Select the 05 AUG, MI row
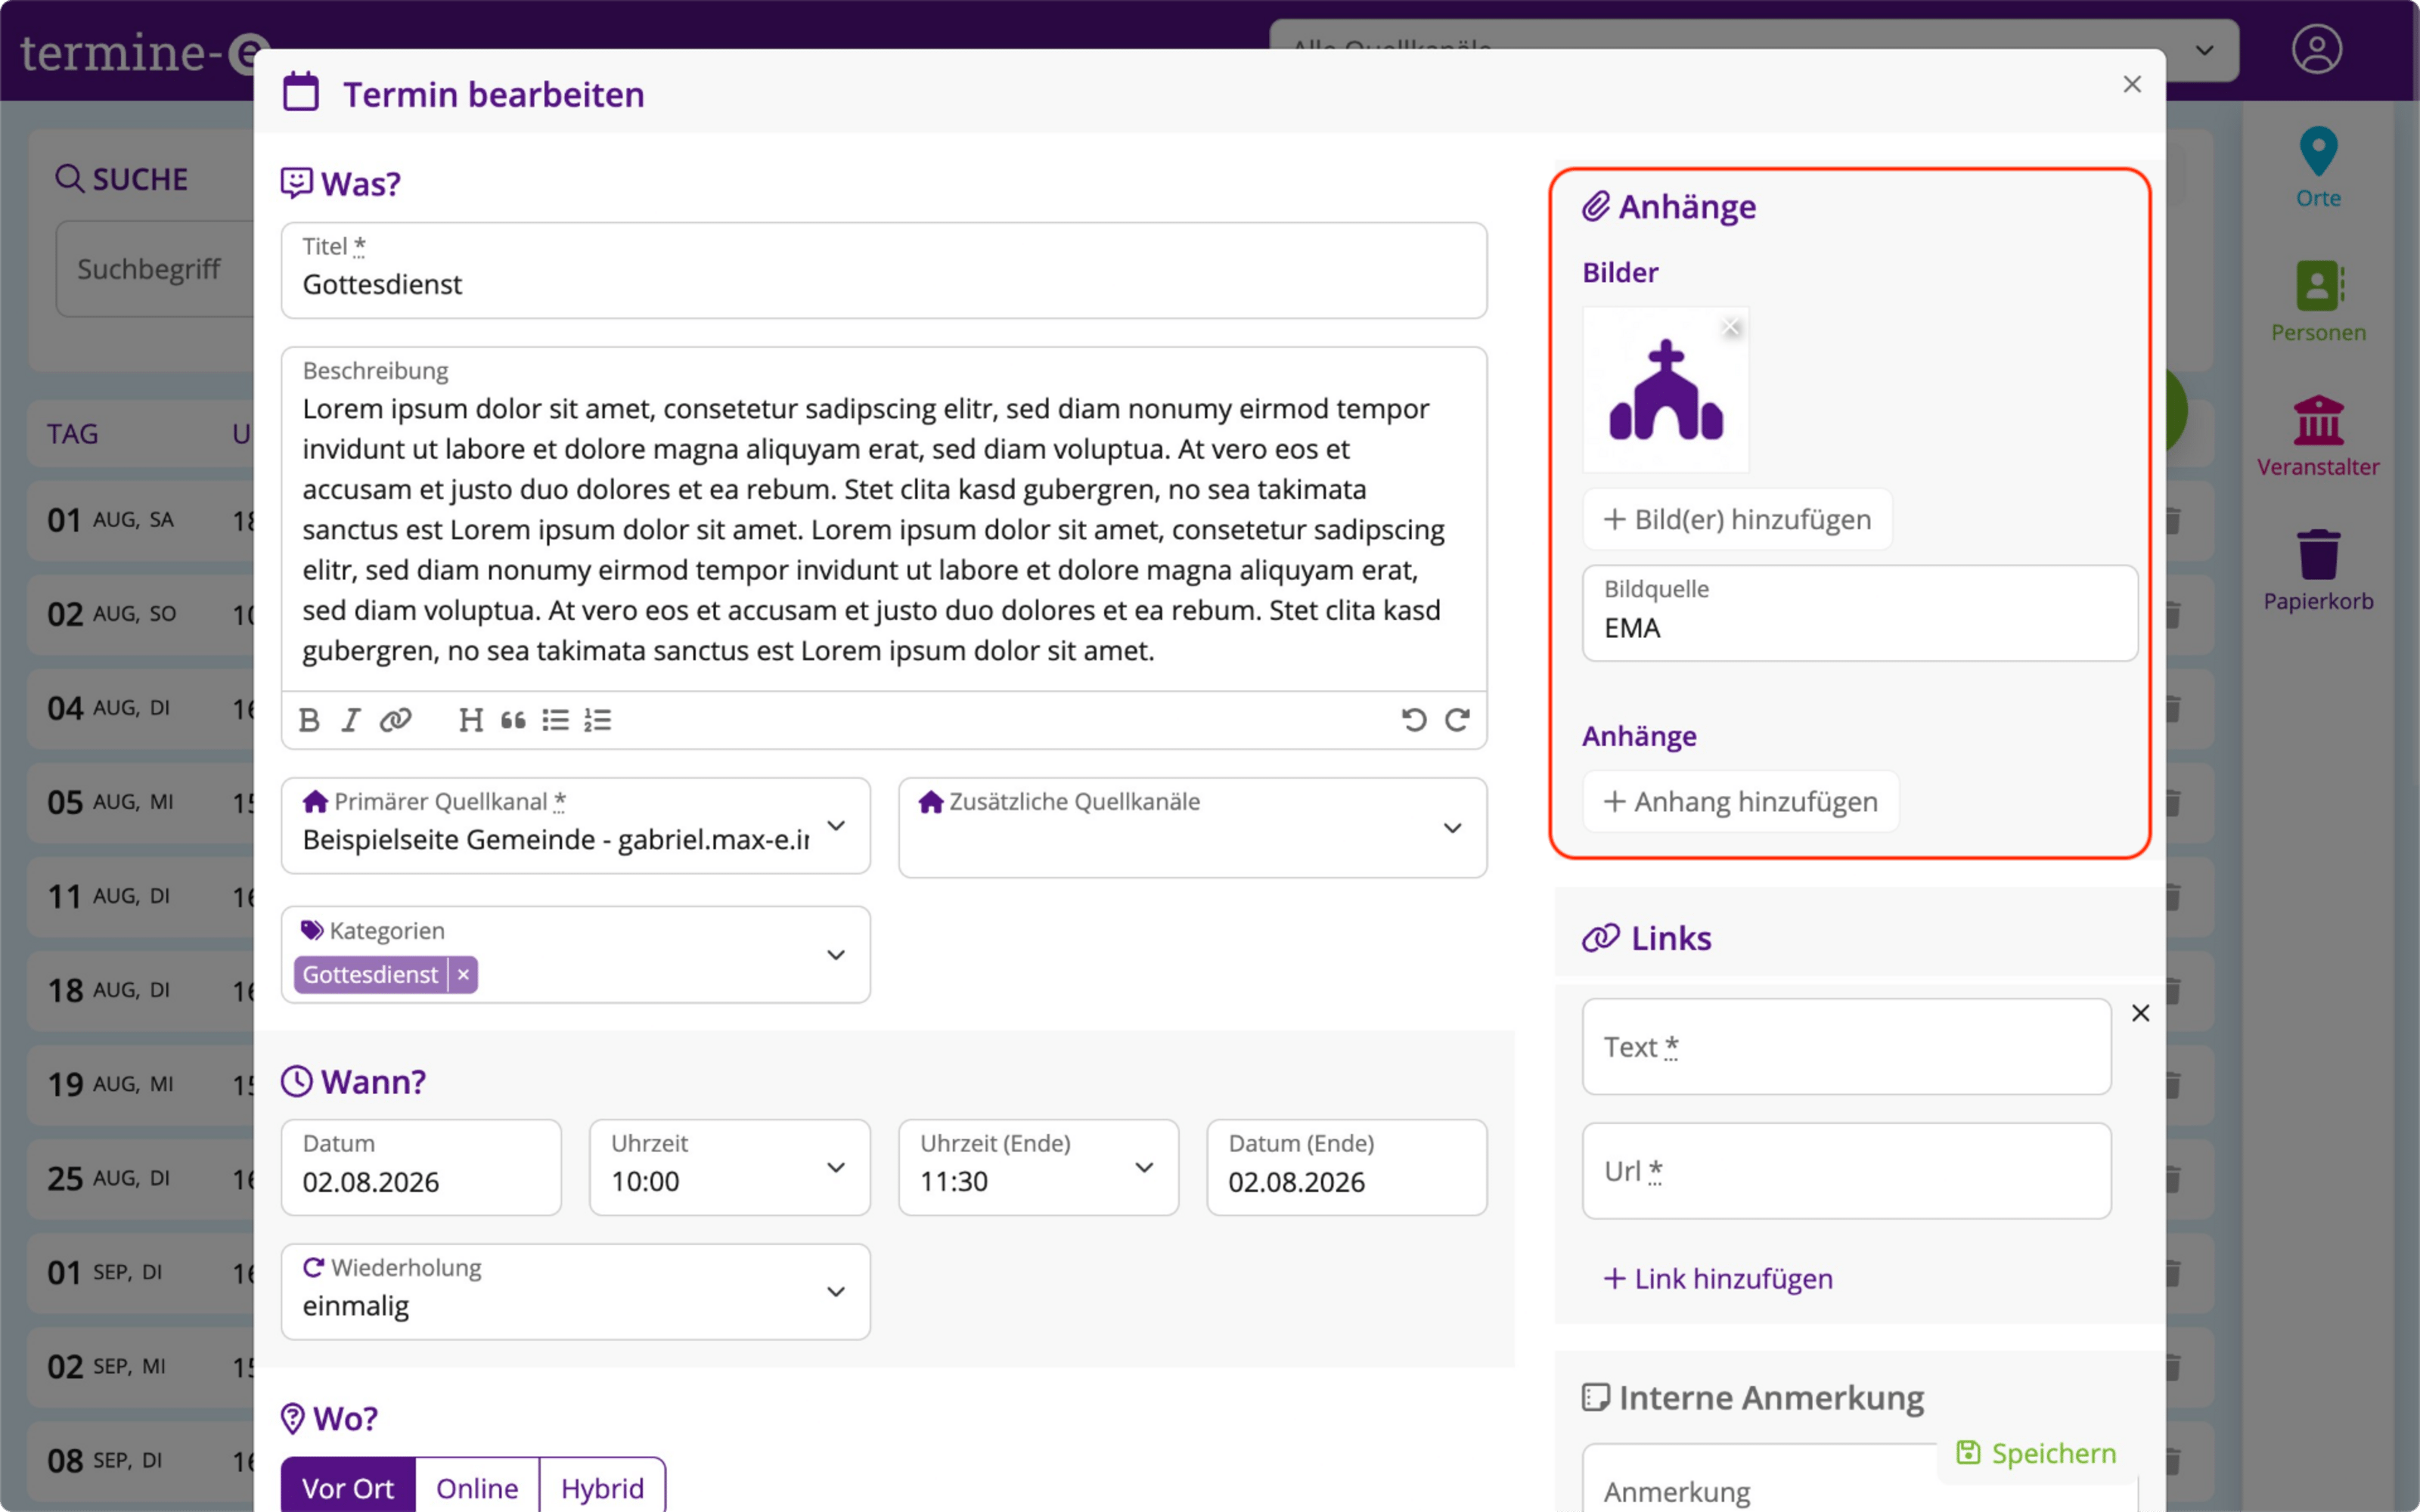 pyautogui.click(x=140, y=802)
